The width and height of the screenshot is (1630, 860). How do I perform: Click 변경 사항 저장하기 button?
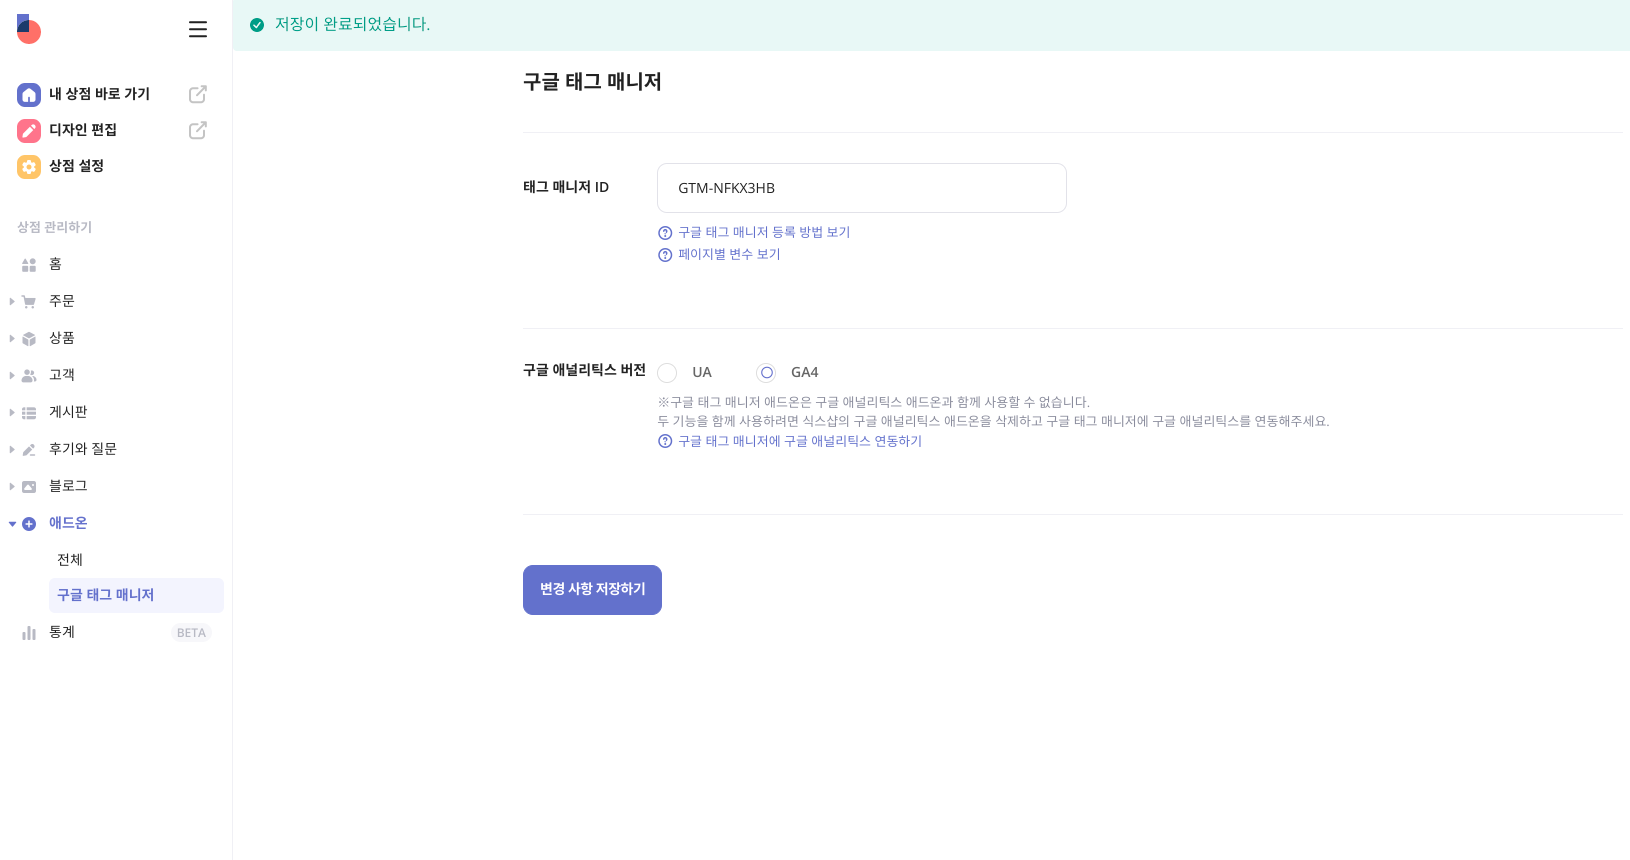point(592,590)
